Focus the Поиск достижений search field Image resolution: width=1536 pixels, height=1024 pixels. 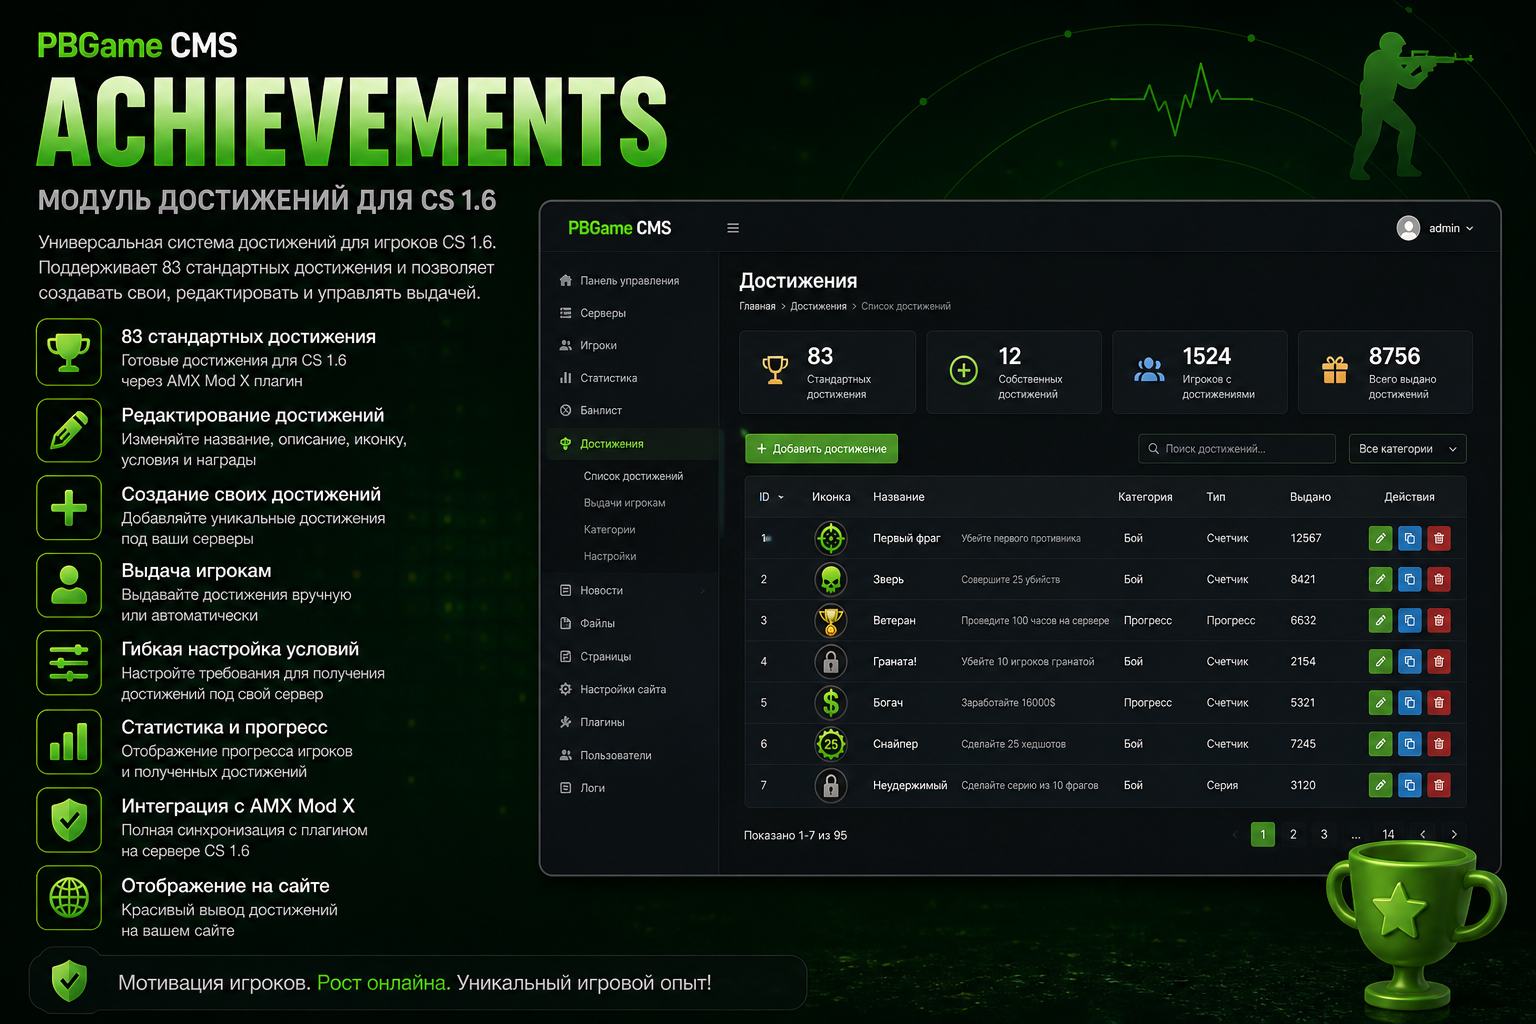coord(1236,449)
